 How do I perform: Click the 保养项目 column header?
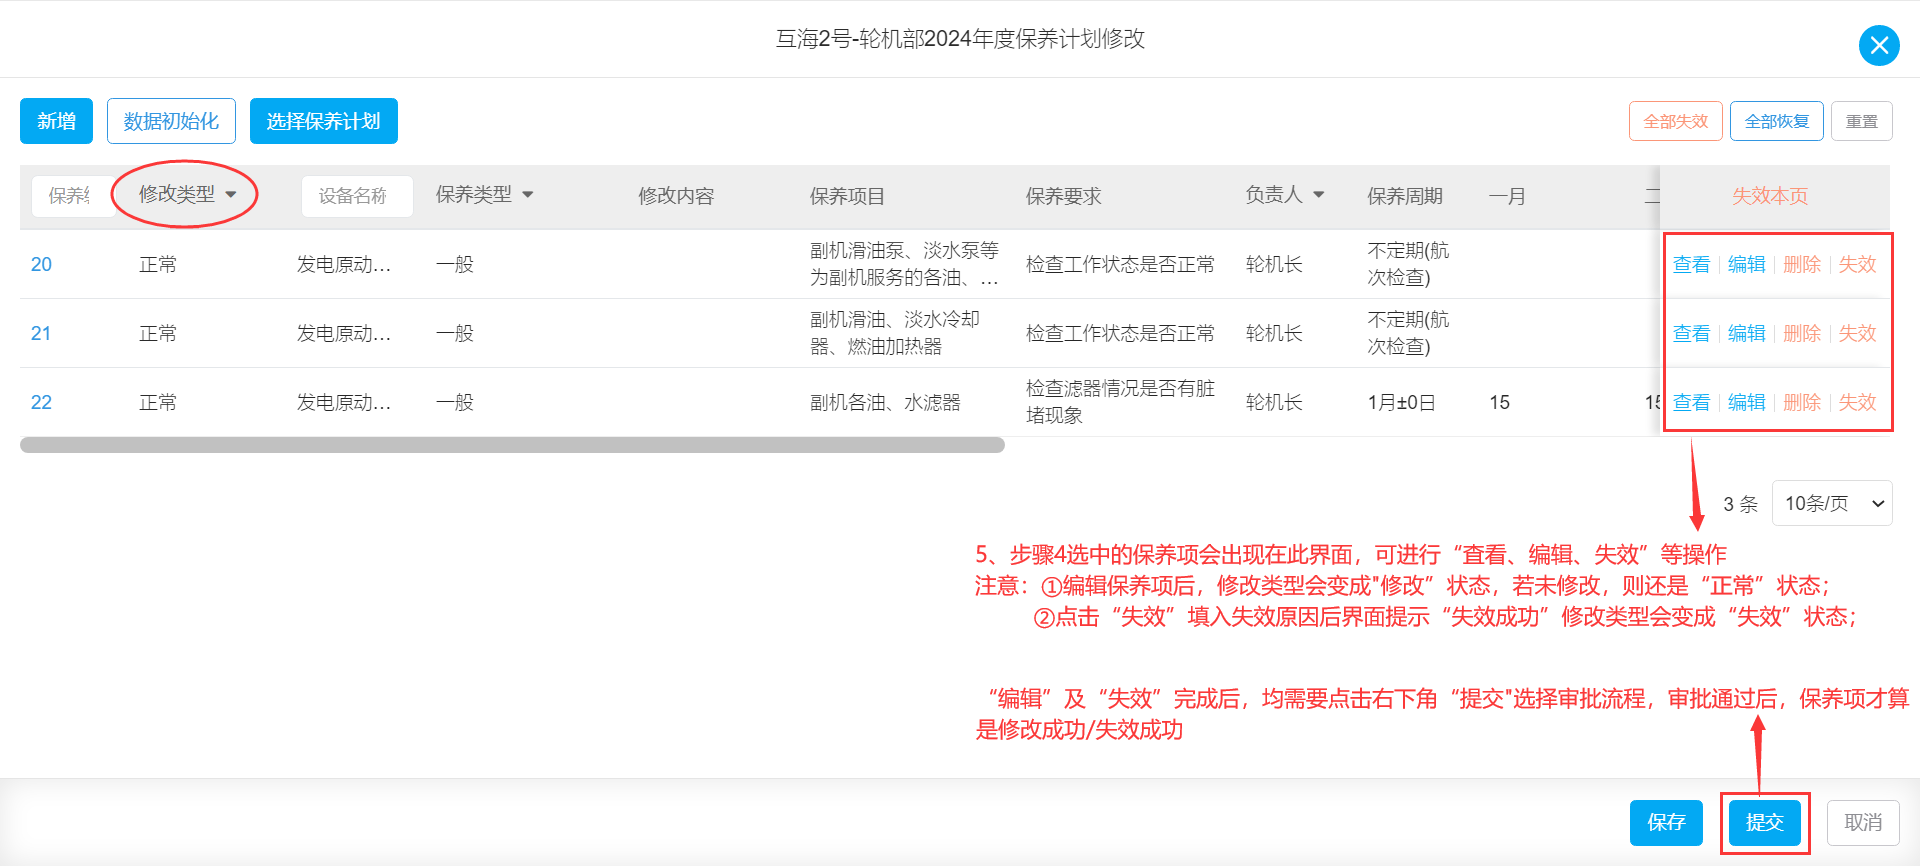tap(847, 196)
